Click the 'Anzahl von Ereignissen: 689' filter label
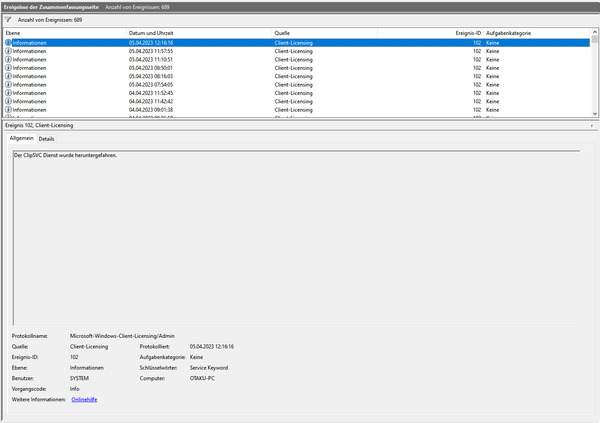This screenshot has width=600, height=423. pos(50,20)
